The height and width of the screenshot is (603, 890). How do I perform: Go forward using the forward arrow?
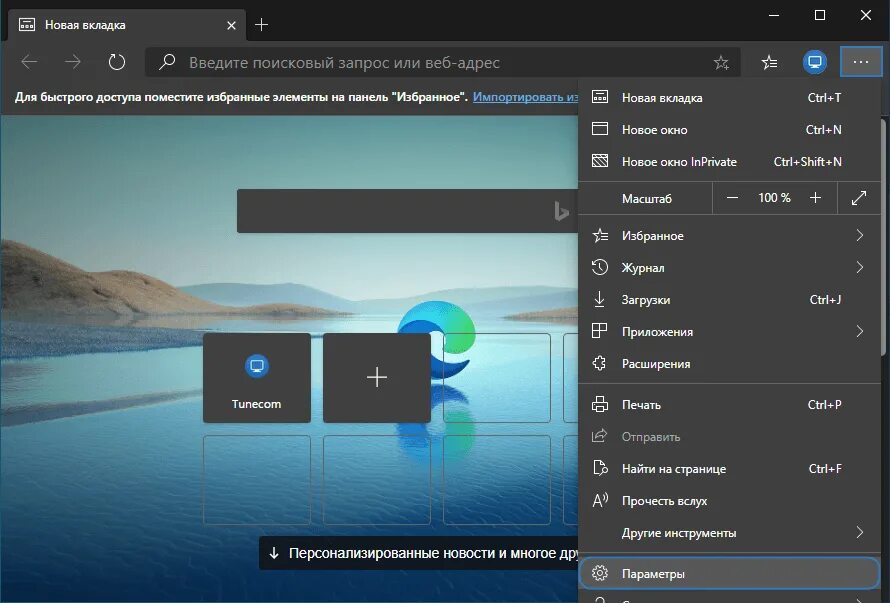click(73, 62)
